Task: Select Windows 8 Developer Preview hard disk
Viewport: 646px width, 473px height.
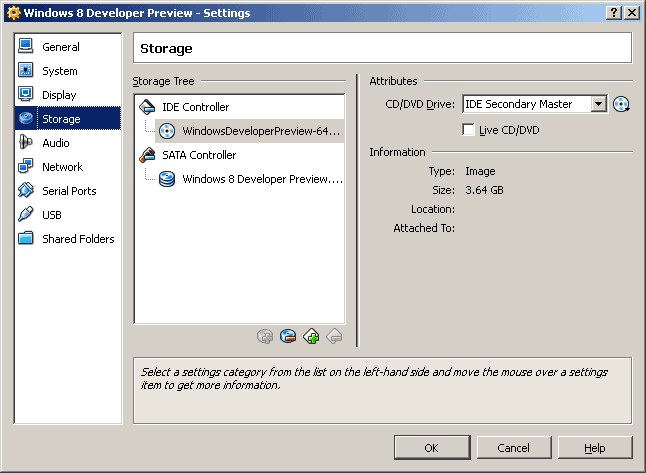Action: (x=249, y=179)
